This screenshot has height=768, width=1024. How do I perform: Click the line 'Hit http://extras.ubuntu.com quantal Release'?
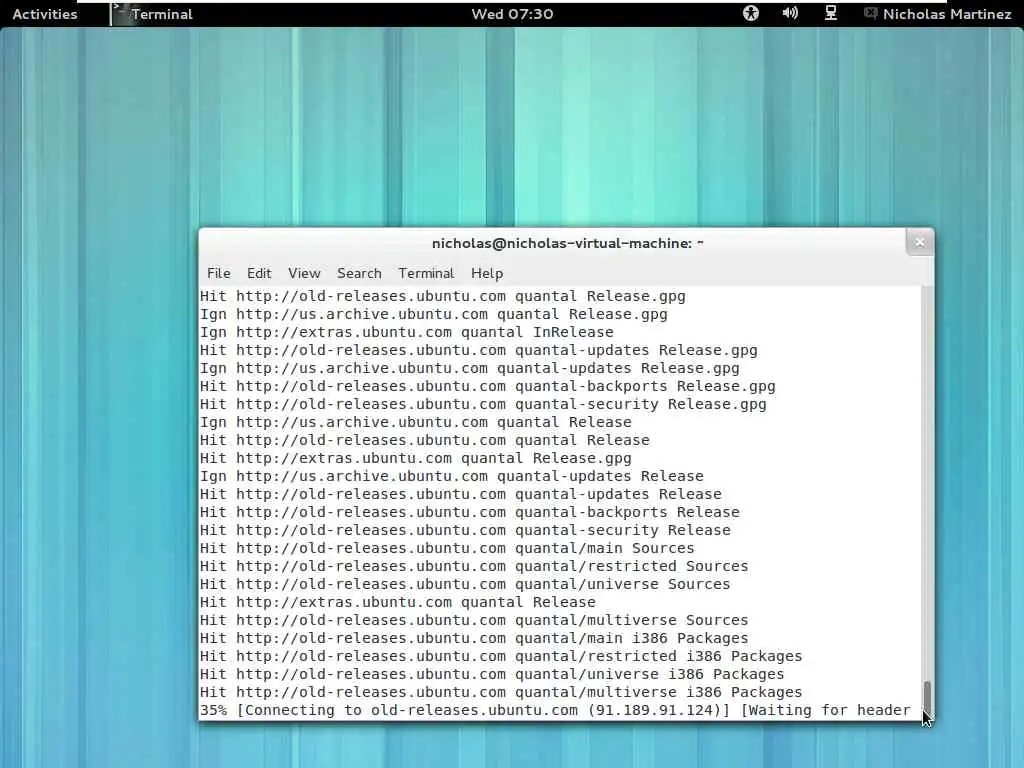click(398, 602)
